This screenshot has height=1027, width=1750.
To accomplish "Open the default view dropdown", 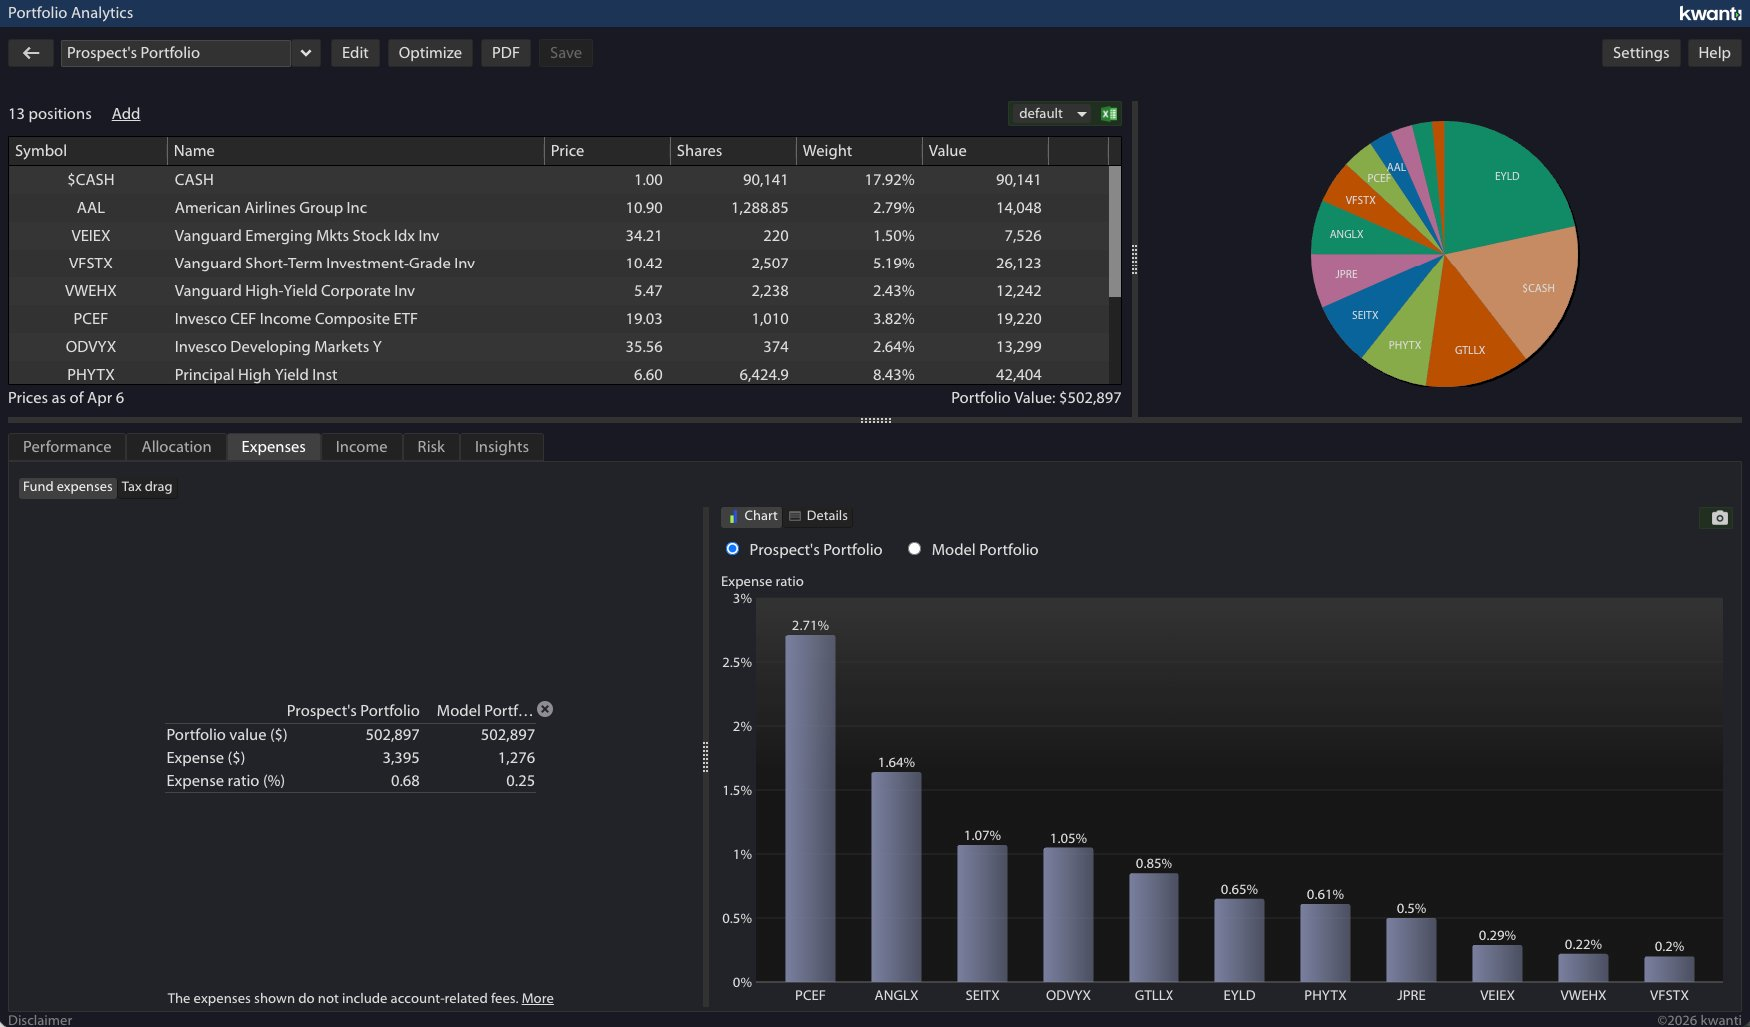I will click(1052, 114).
